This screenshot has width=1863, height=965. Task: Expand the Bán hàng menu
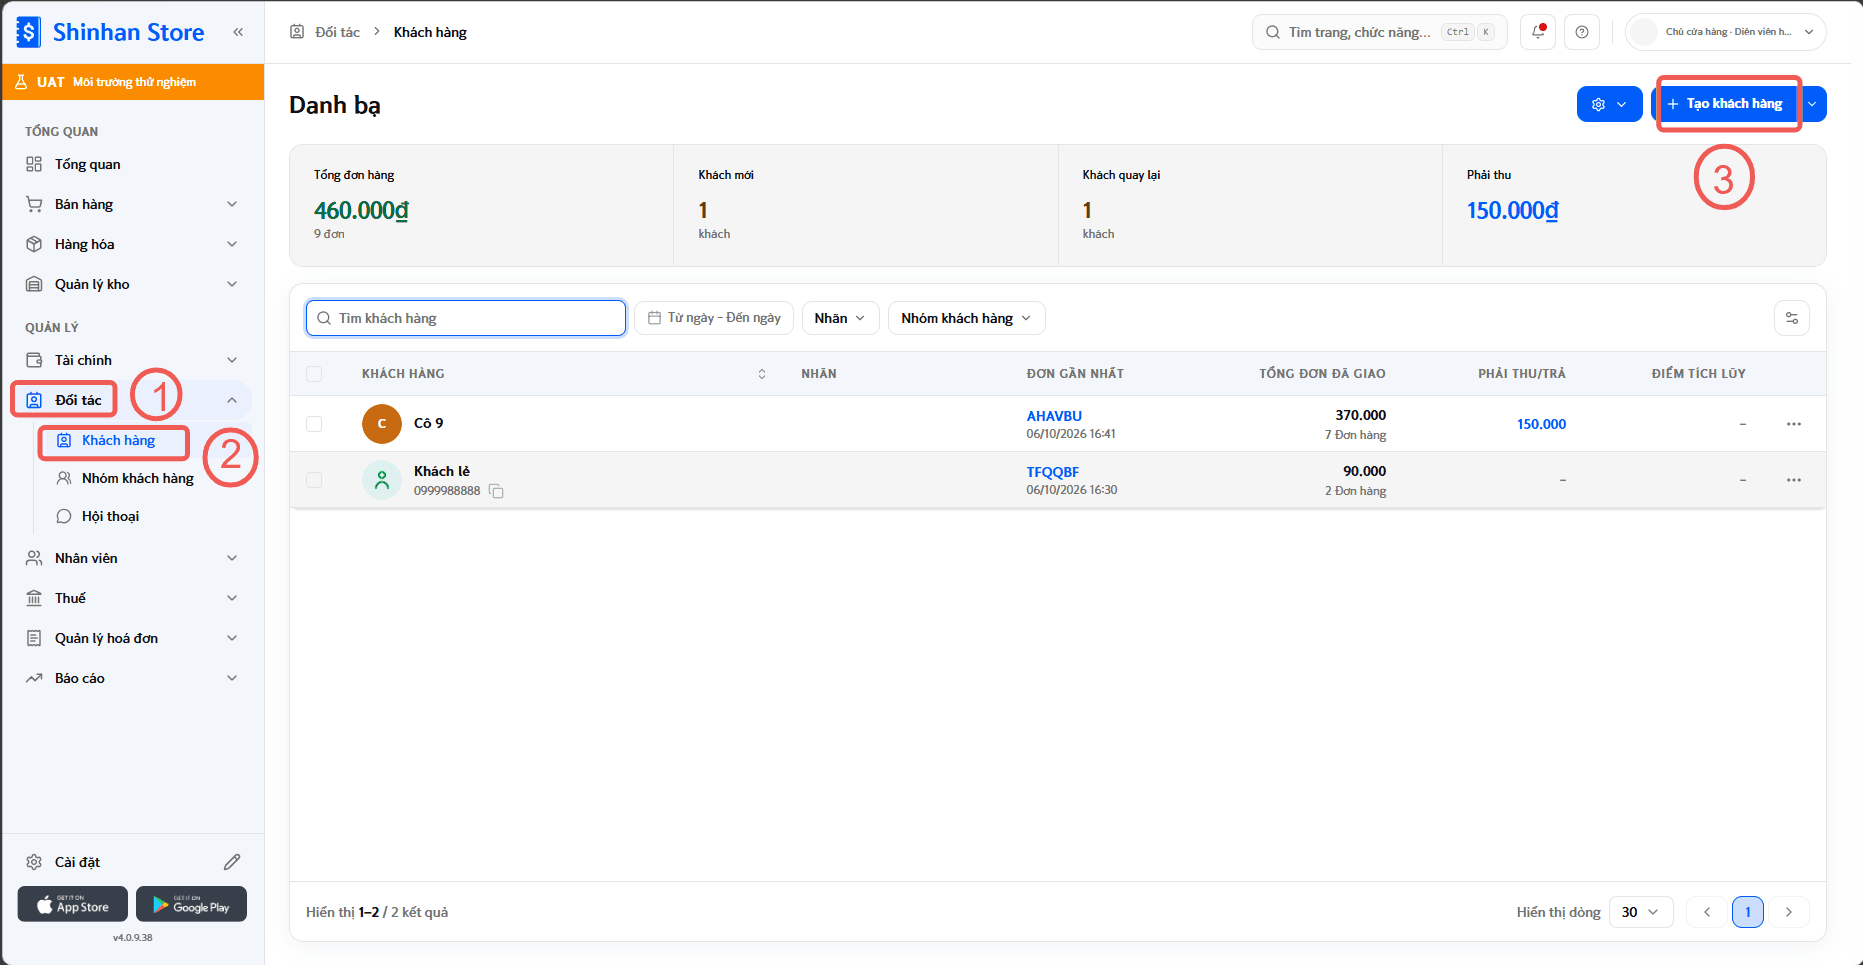tap(132, 204)
